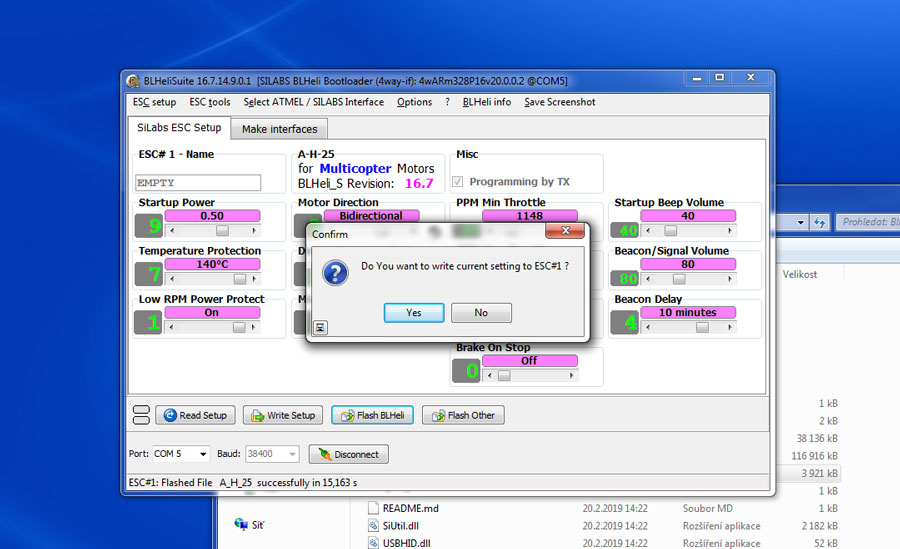Move the Beacon/Signal Volume slider thumb
Image resolution: width=900 pixels, height=549 pixels.
(679, 279)
